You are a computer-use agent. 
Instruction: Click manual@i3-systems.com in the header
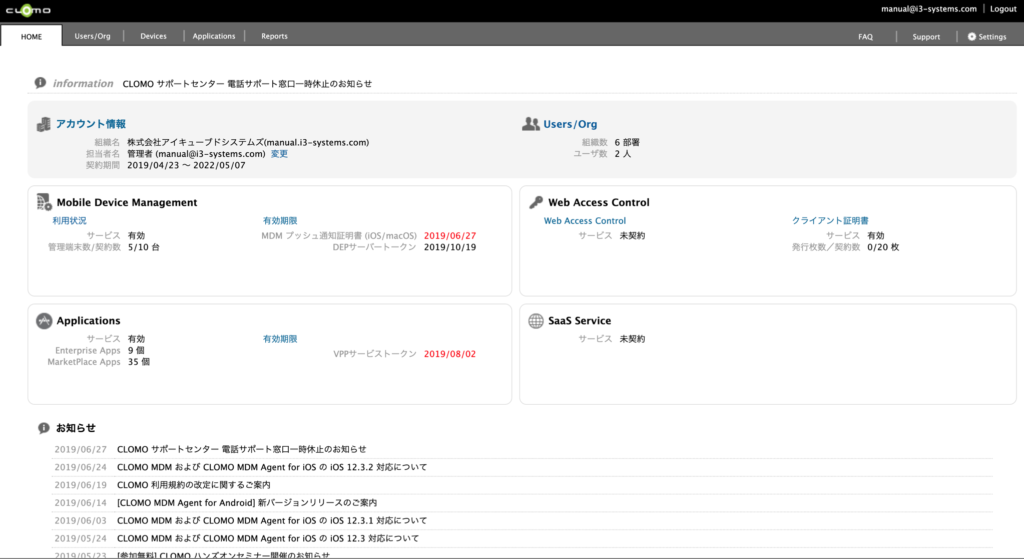click(929, 8)
